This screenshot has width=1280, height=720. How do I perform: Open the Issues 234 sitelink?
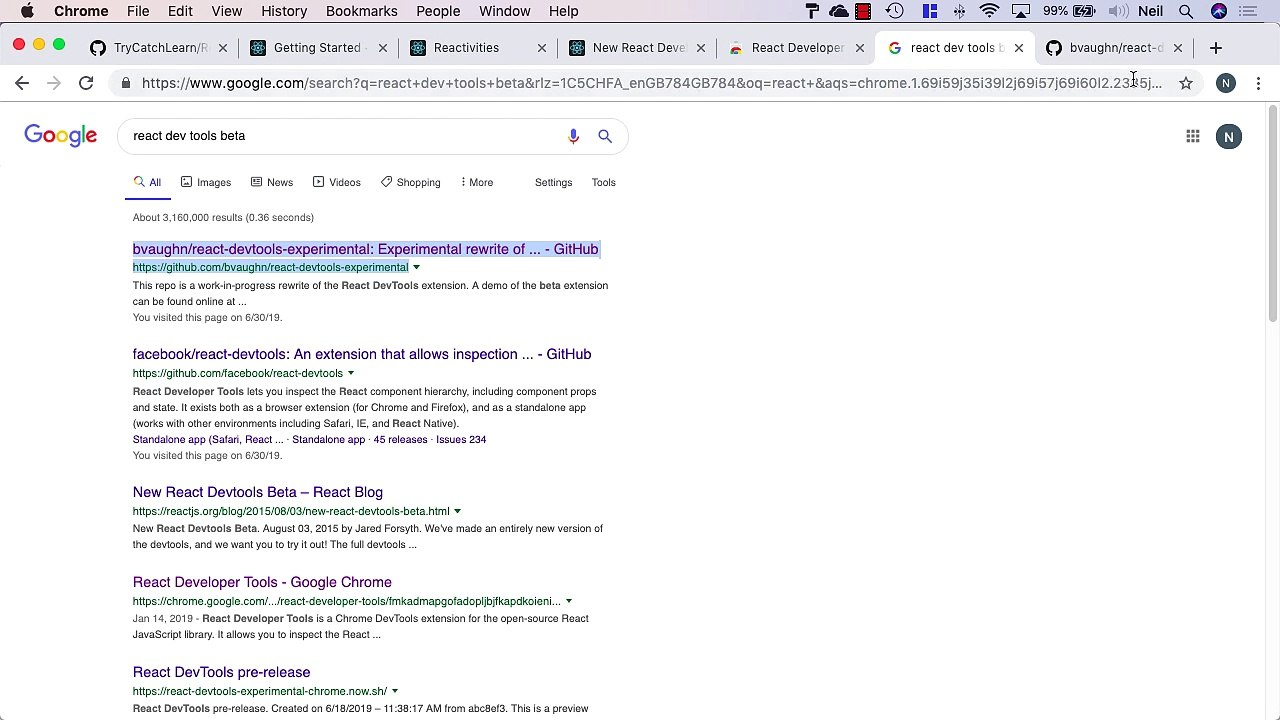tap(461, 440)
